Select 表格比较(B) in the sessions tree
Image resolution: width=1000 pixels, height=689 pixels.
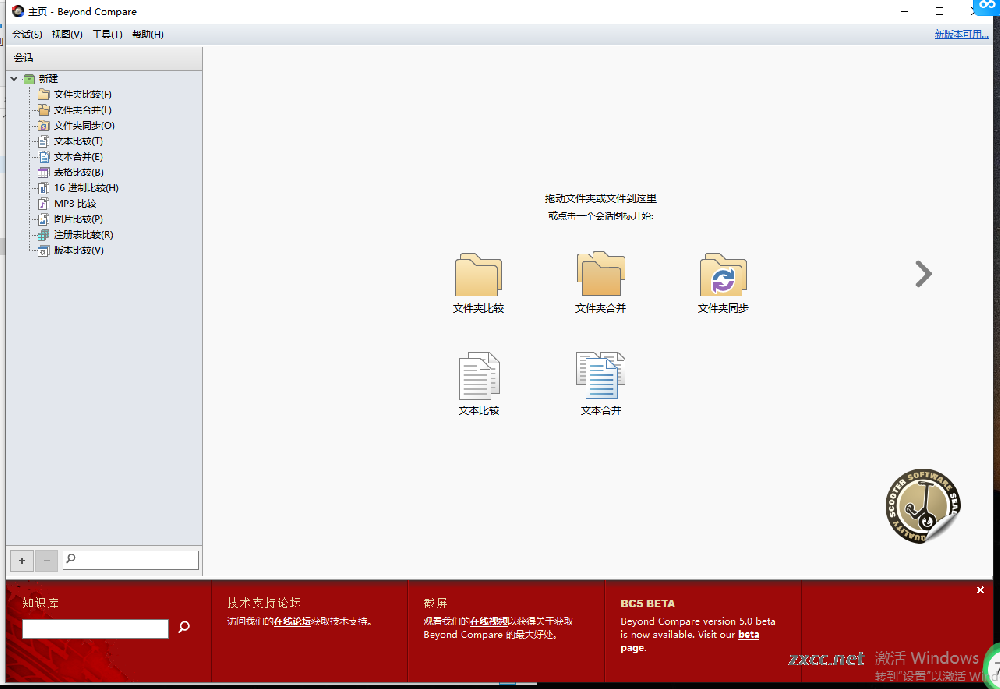[78, 172]
